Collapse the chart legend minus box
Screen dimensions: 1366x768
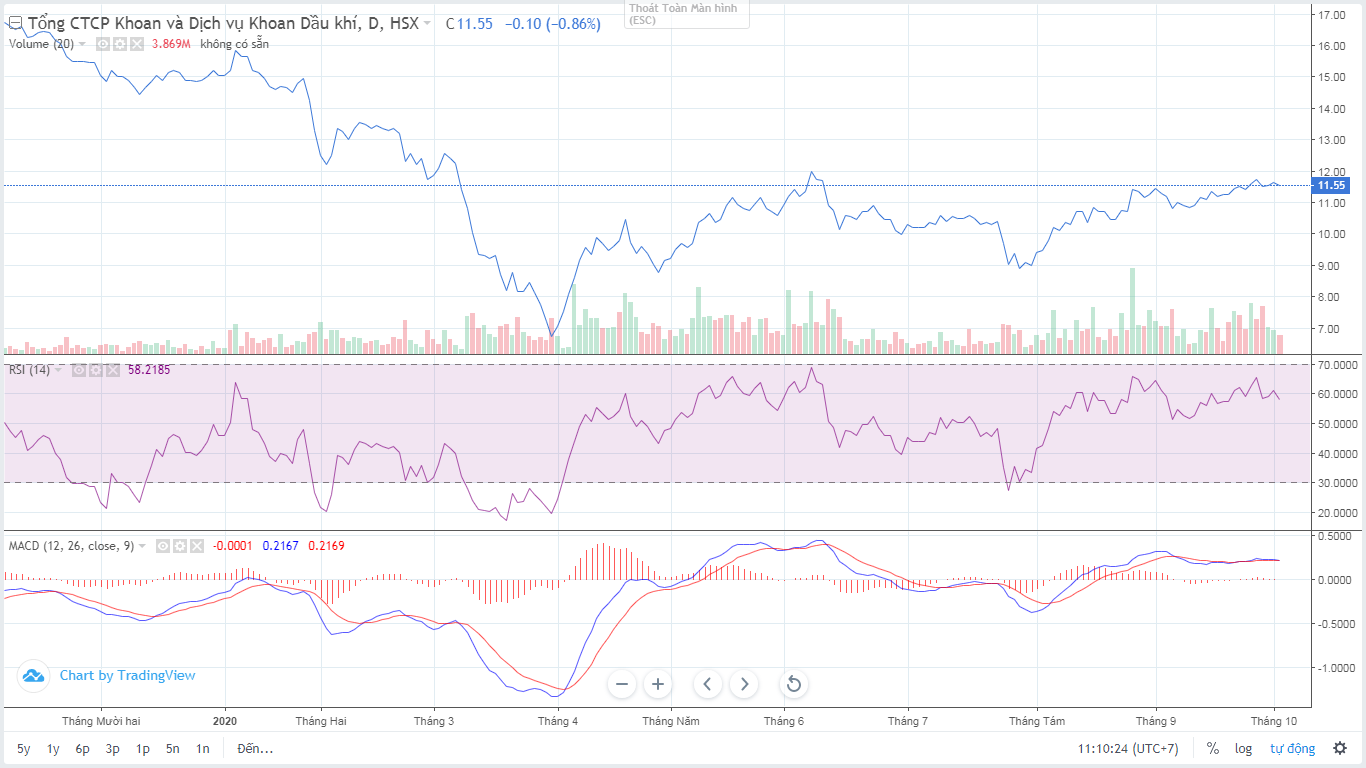[x=15, y=22]
